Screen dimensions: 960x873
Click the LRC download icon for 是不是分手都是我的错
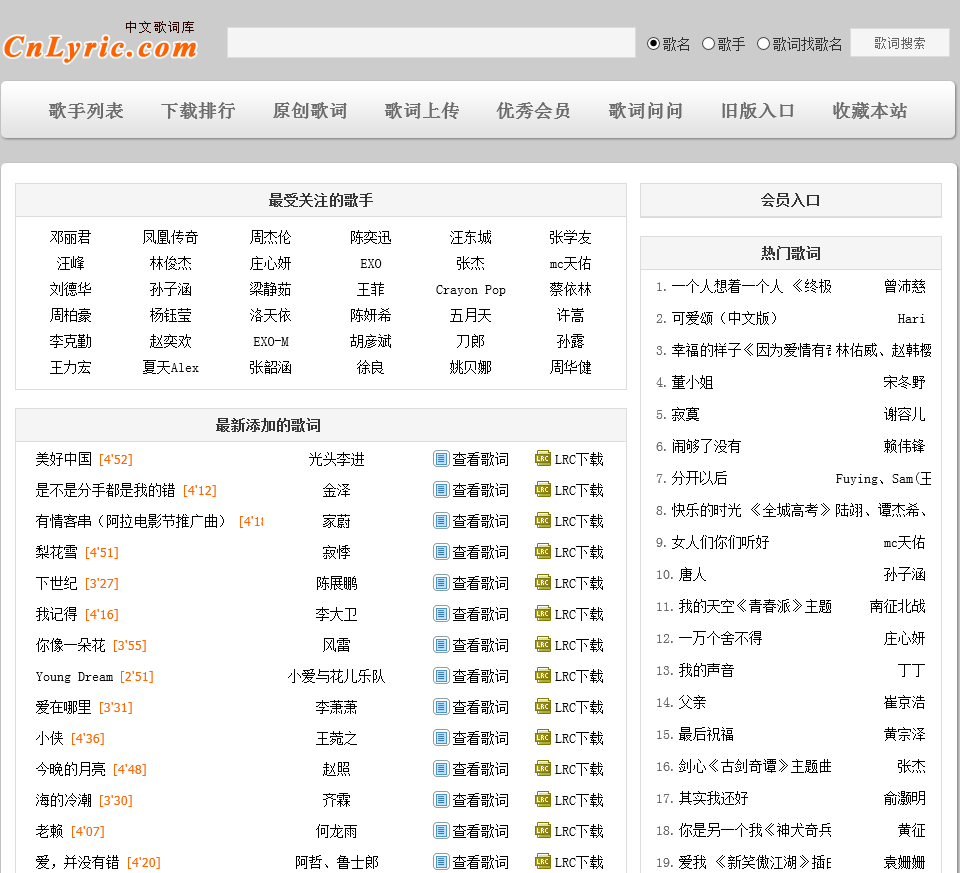click(x=542, y=489)
